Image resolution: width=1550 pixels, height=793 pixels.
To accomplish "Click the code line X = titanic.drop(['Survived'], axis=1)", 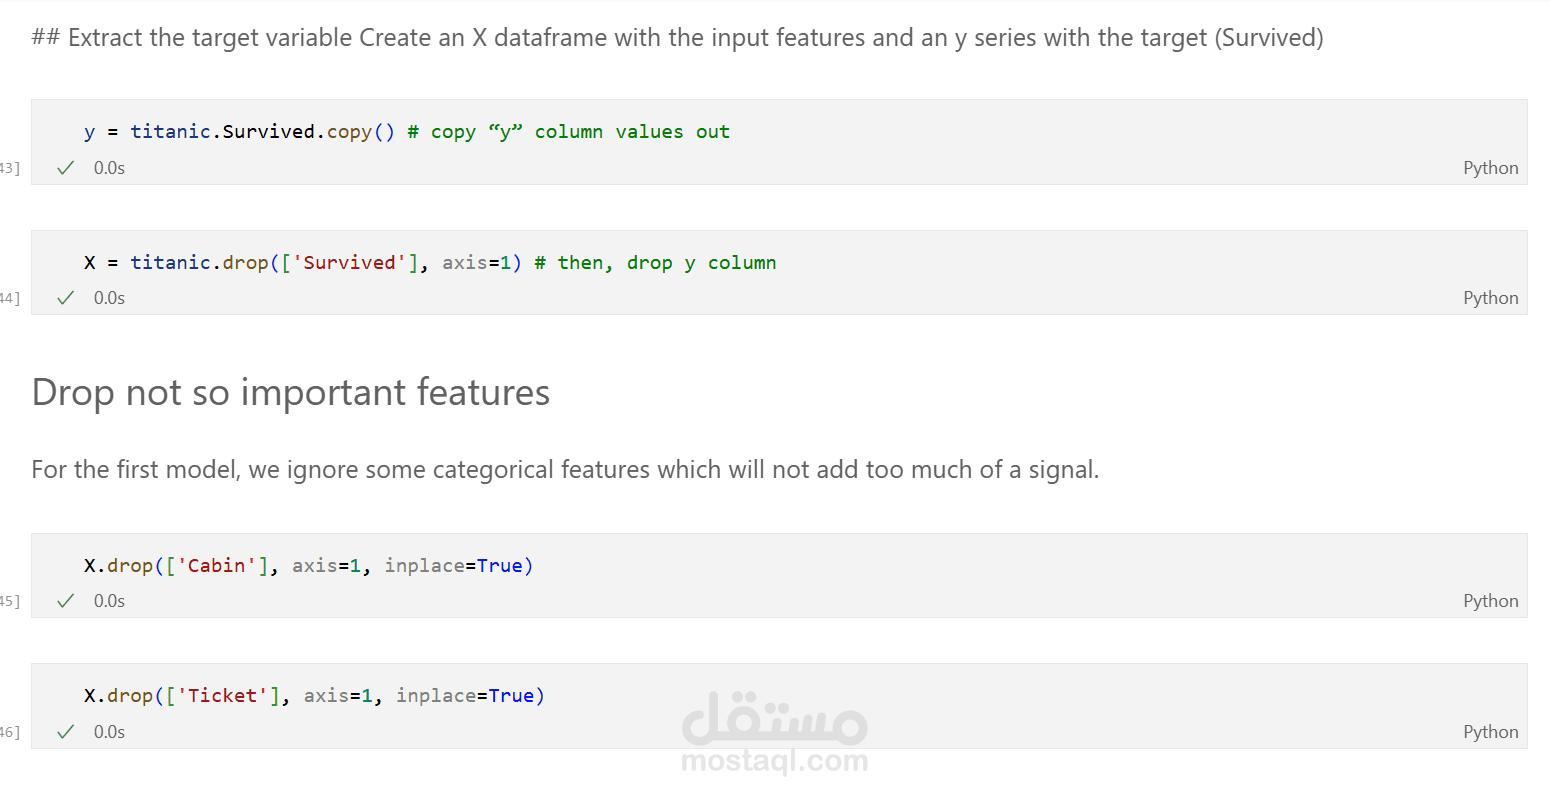I will point(303,263).
